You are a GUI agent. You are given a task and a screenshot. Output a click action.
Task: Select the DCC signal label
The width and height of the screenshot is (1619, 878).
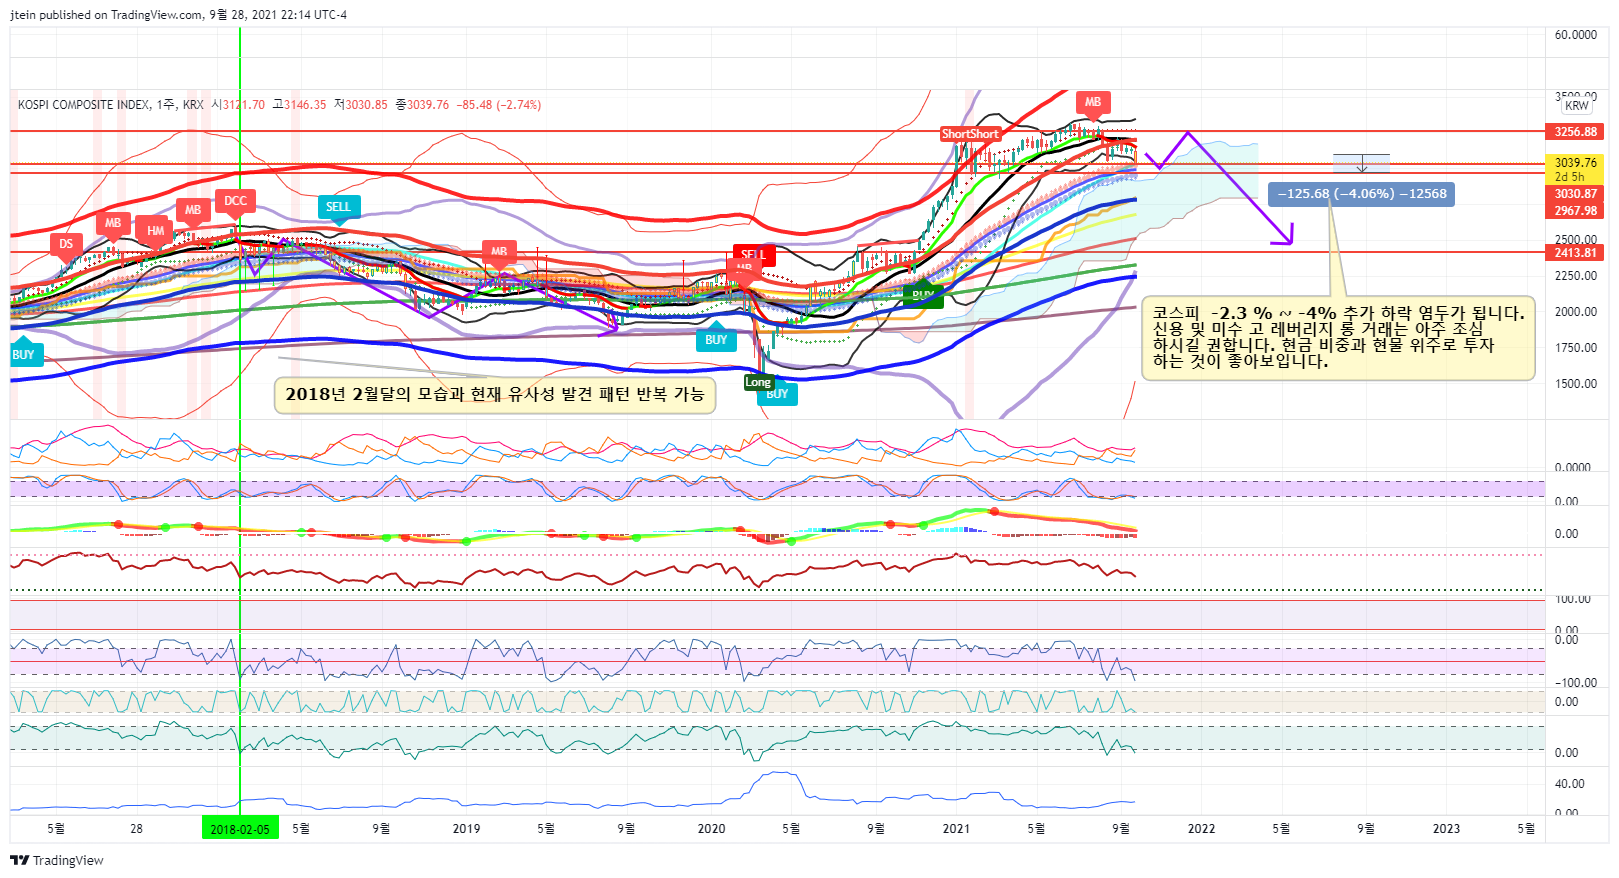(x=235, y=201)
